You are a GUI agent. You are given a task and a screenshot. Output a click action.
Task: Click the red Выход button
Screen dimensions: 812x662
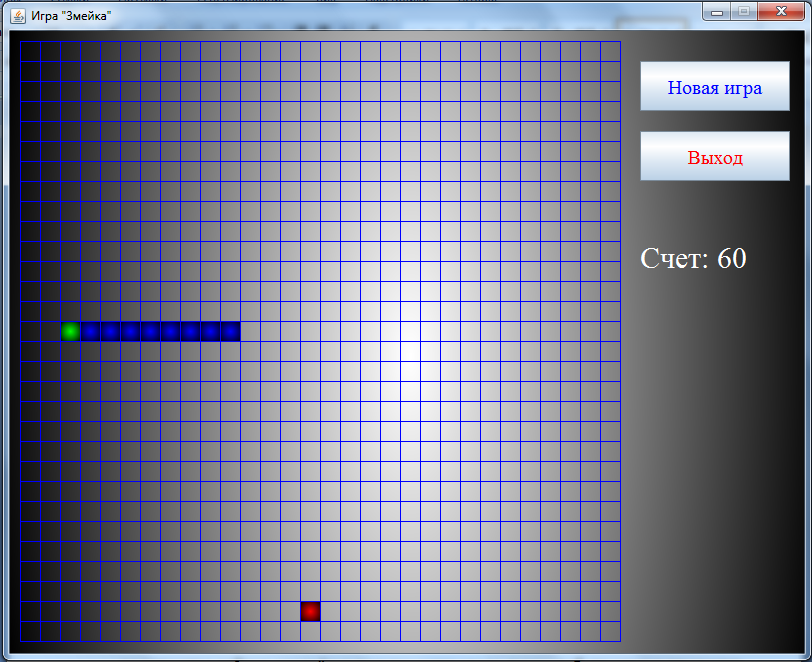pos(715,156)
